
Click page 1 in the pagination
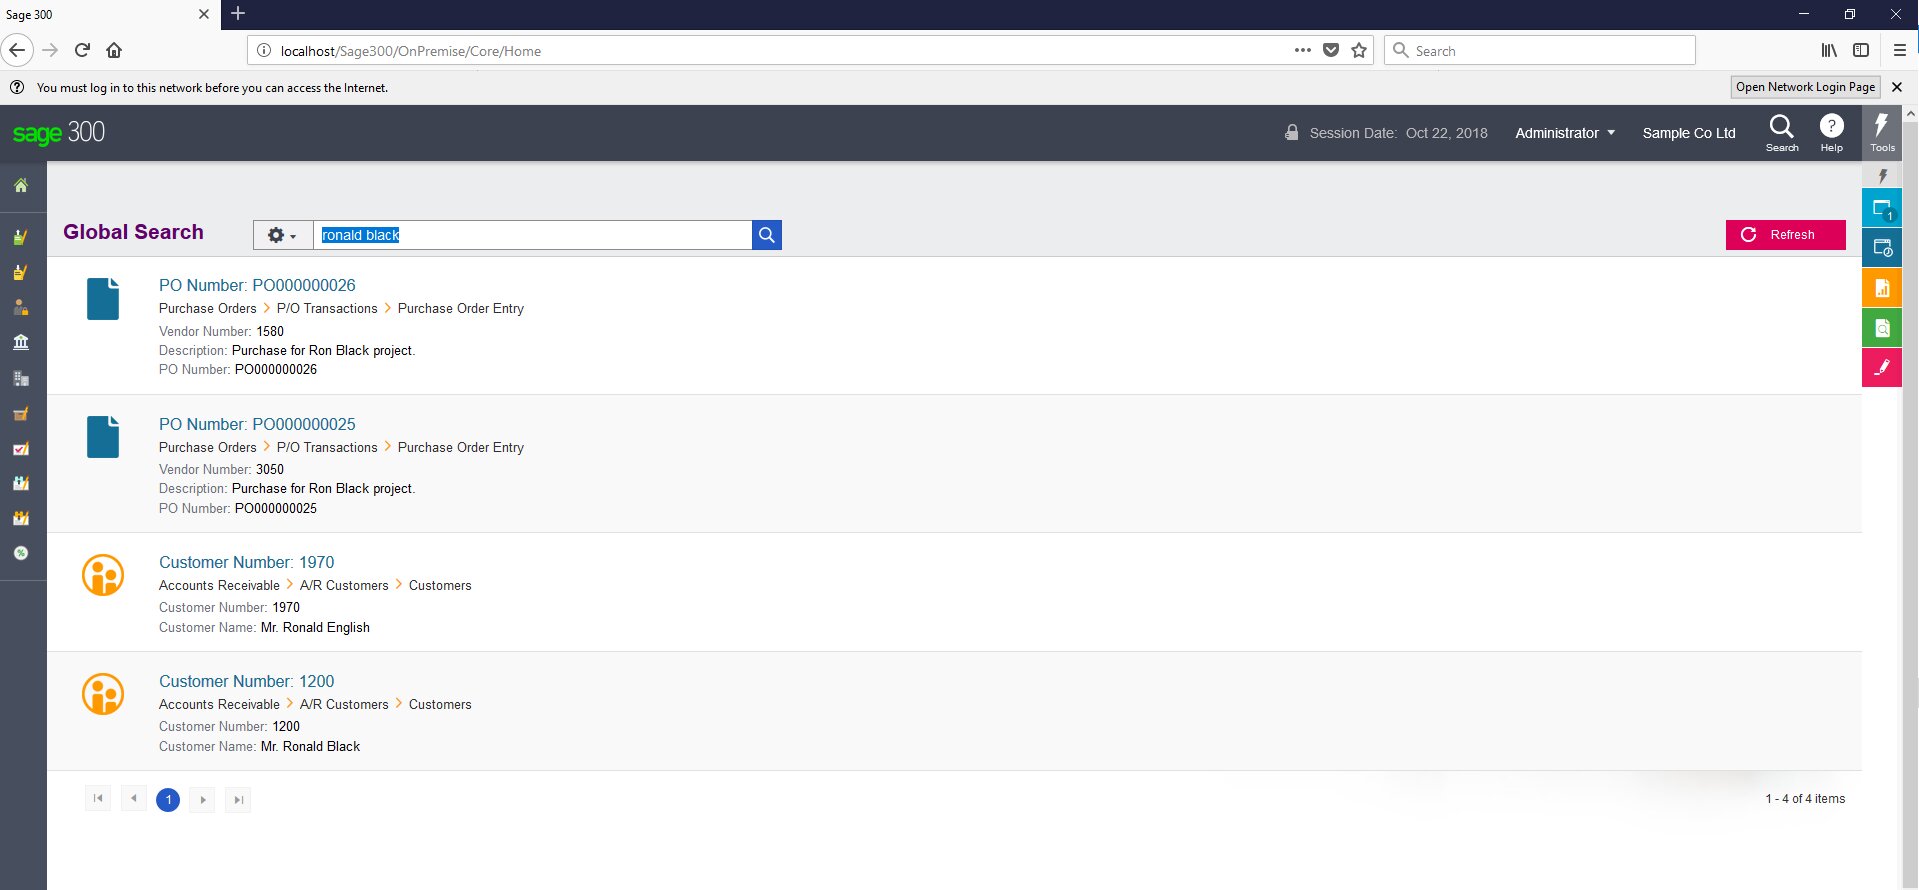[x=168, y=799]
